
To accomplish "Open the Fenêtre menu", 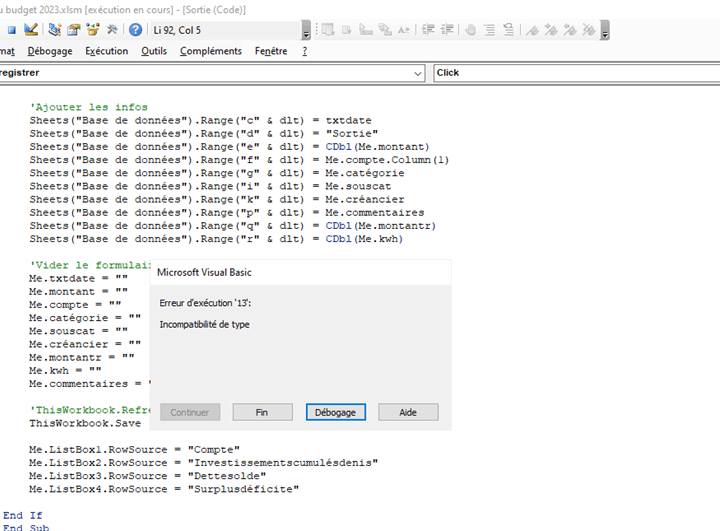I will [x=271, y=51].
